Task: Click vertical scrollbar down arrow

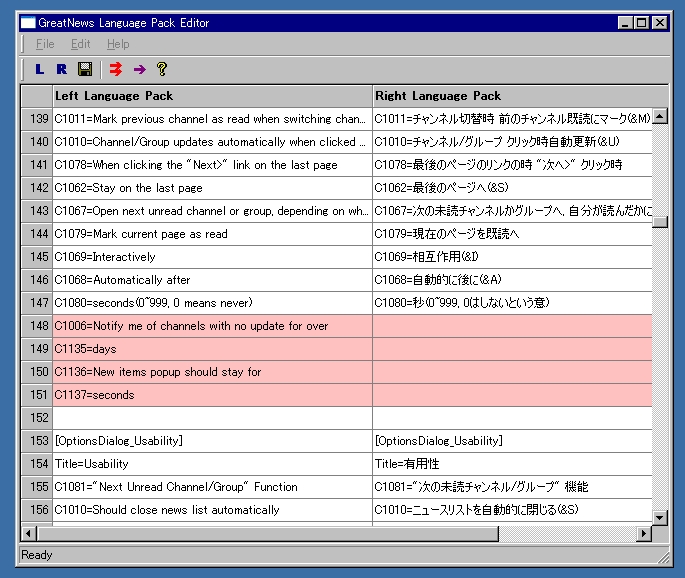Action: (660, 518)
